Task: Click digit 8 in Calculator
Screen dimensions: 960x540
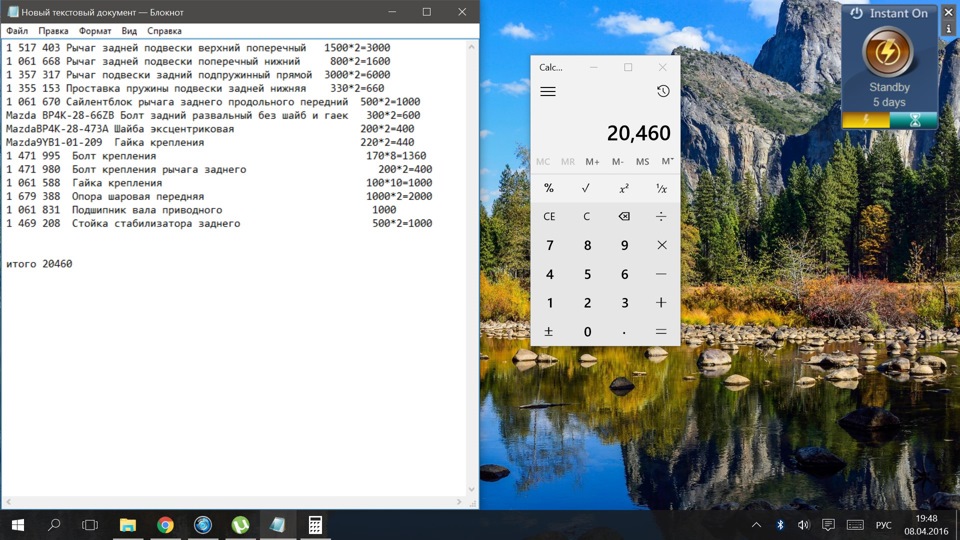Action: click(587, 245)
